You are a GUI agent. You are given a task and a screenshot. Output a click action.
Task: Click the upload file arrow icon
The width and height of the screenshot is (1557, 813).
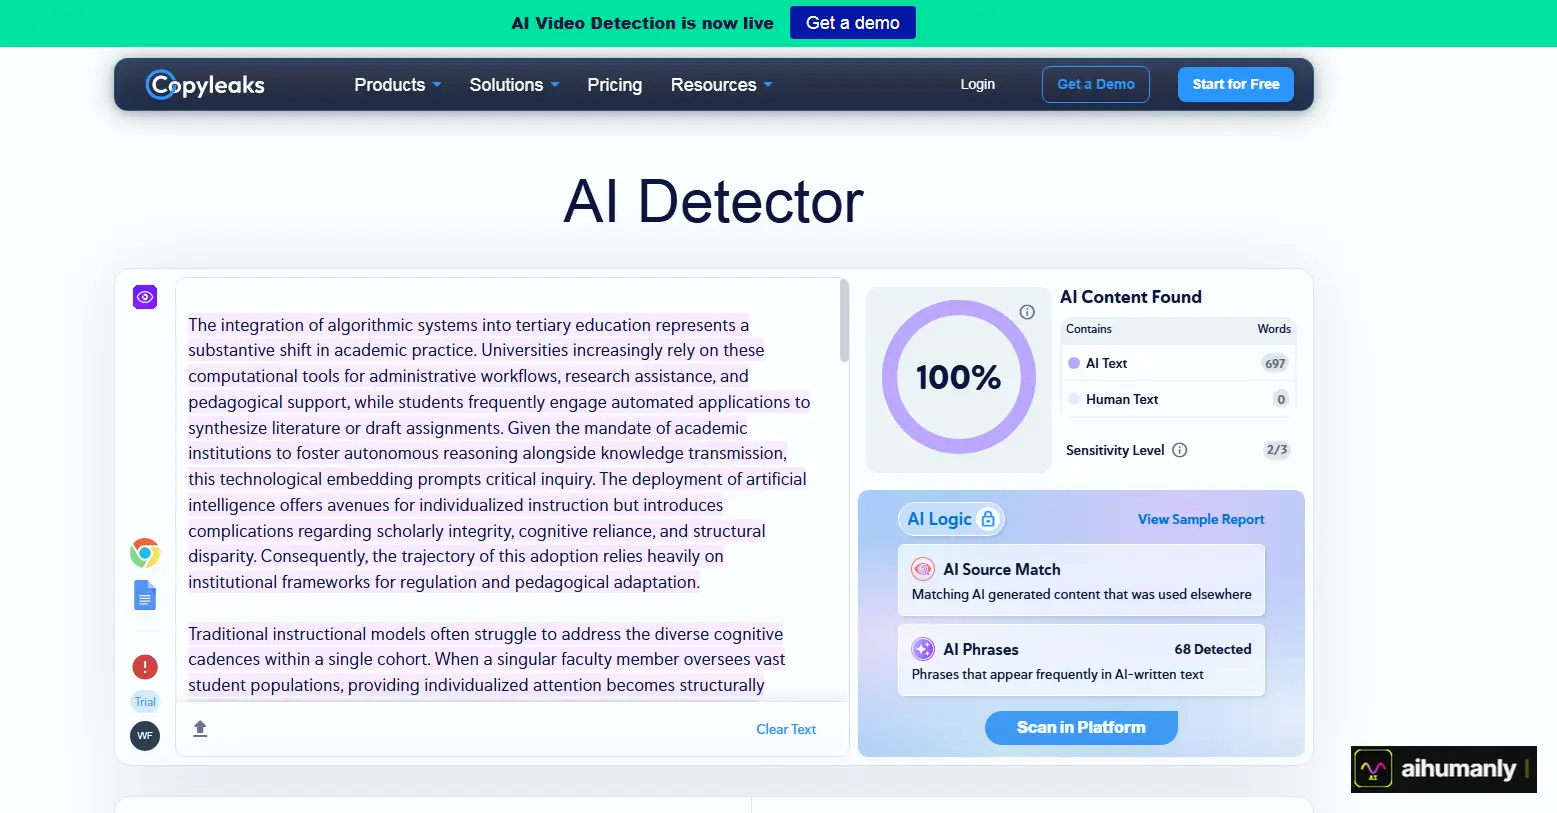(x=200, y=728)
